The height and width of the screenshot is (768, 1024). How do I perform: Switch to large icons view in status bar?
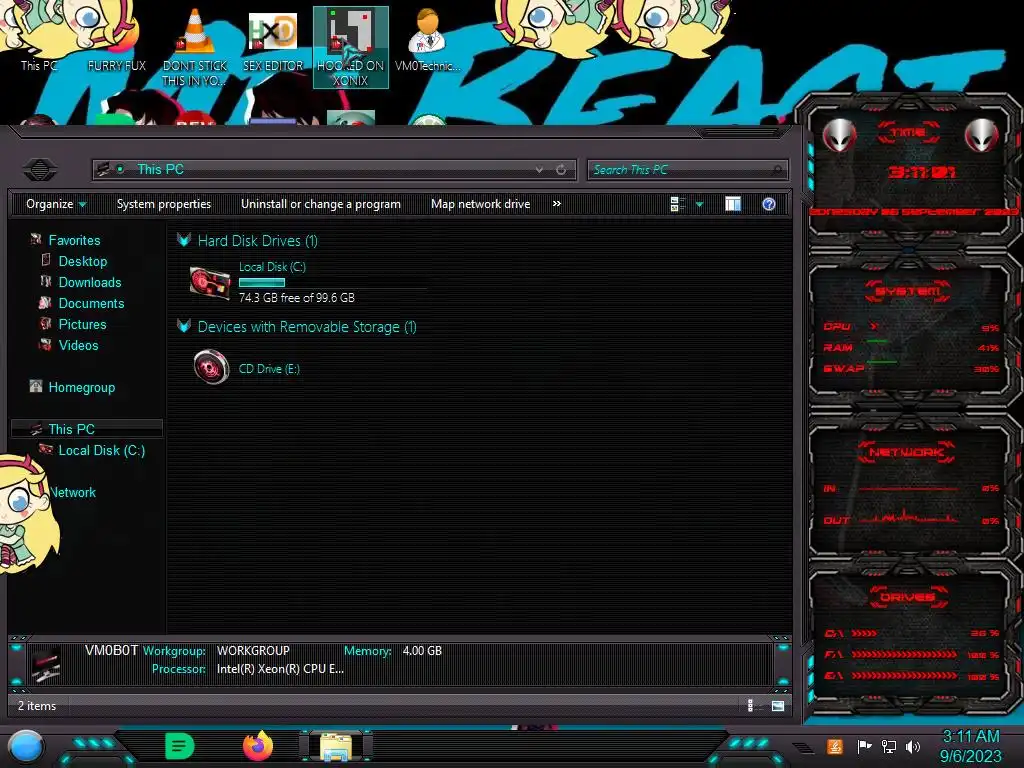pyautogui.click(x=778, y=705)
